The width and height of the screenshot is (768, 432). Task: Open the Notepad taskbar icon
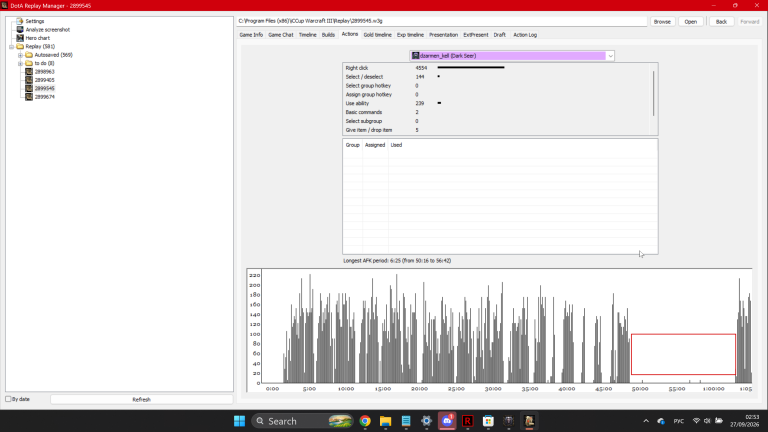[x=406, y=421]
